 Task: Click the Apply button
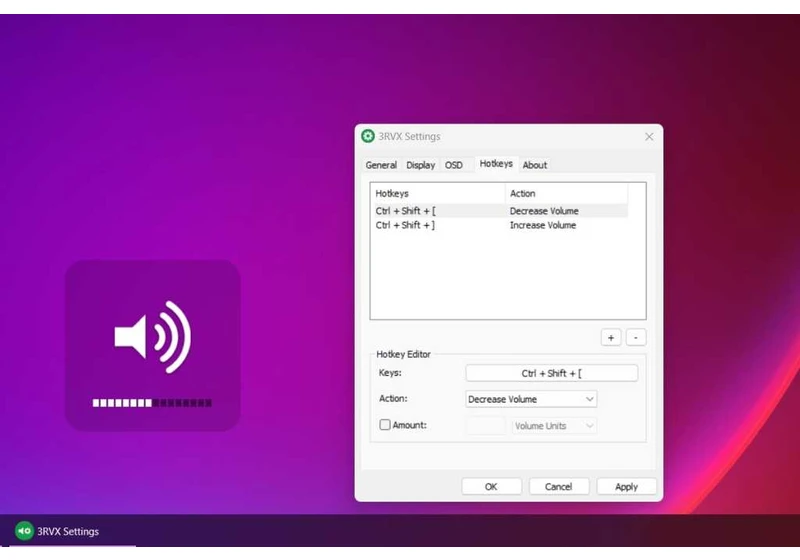[x=627, y=487]
